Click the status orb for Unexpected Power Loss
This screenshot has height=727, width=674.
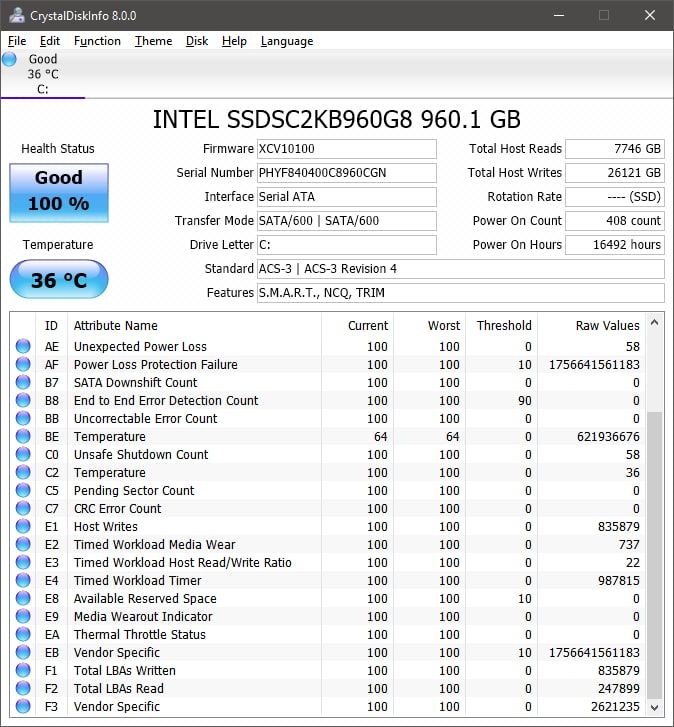click(x=23, y=346)
